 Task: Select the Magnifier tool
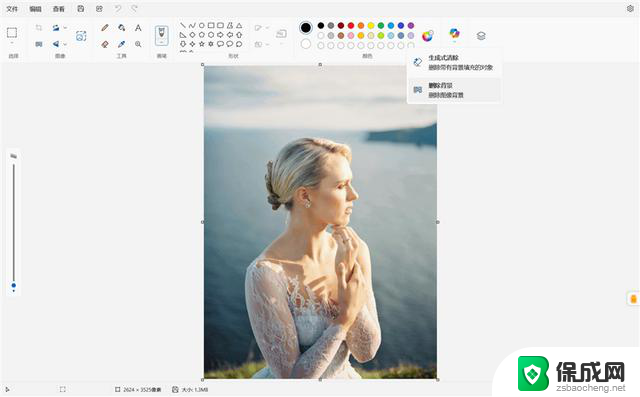138,44
